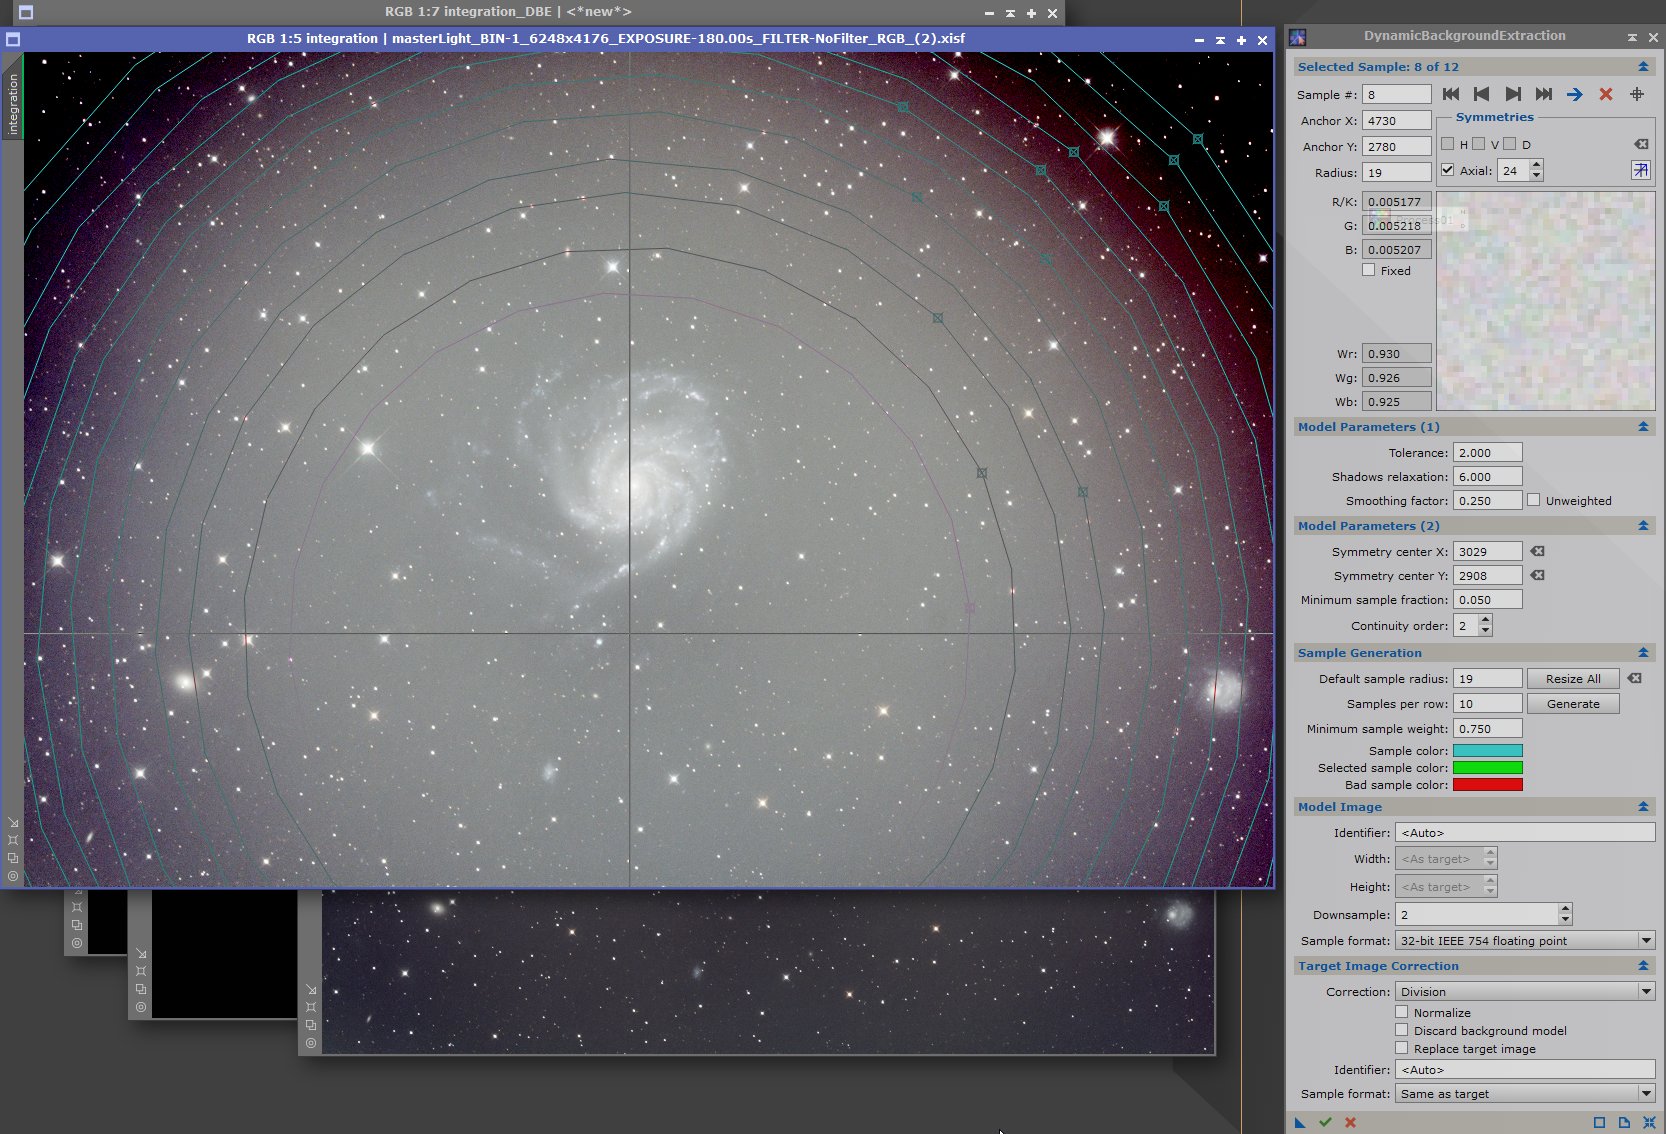
Task: Jump to last sample
Action: tap(1544, 94)
